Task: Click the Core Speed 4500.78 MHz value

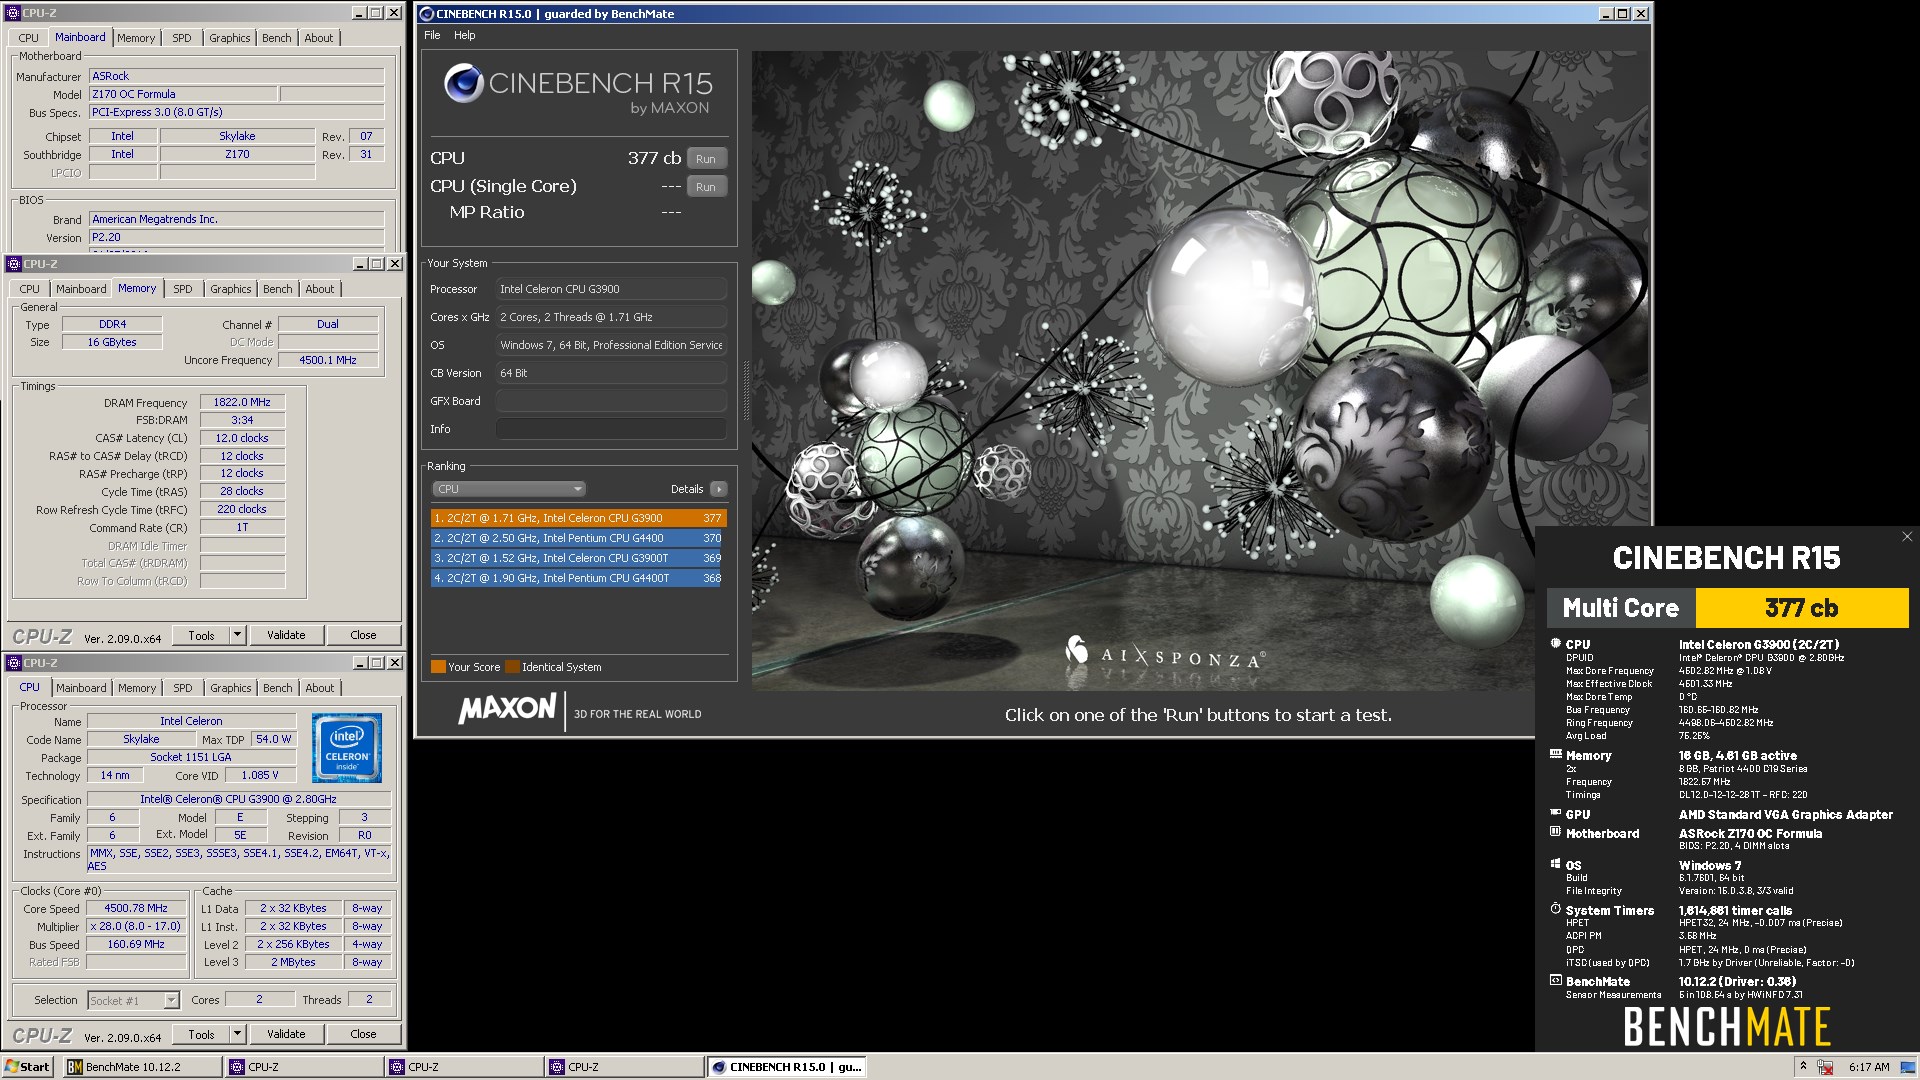Action: coord(136,908)
